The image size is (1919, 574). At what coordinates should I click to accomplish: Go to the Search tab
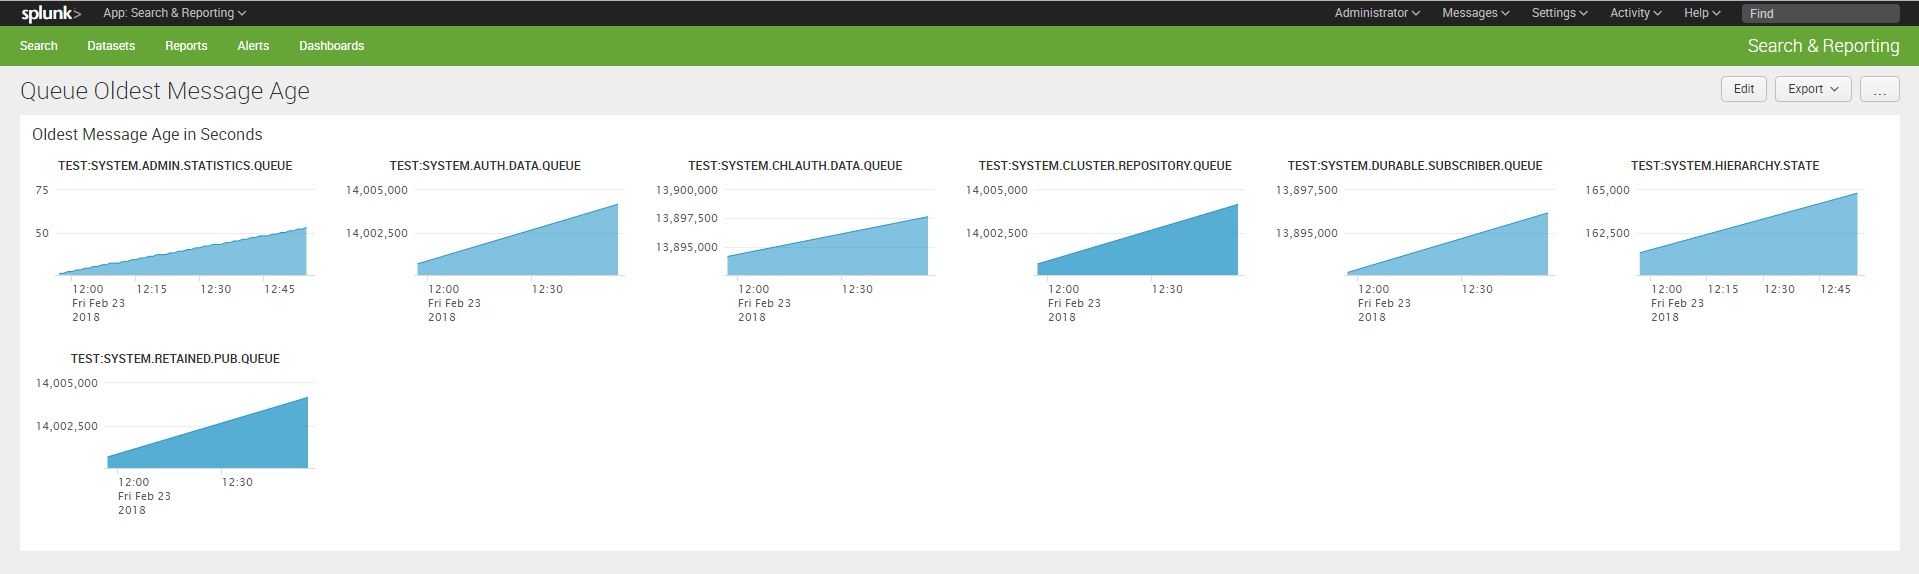point(39,46)
